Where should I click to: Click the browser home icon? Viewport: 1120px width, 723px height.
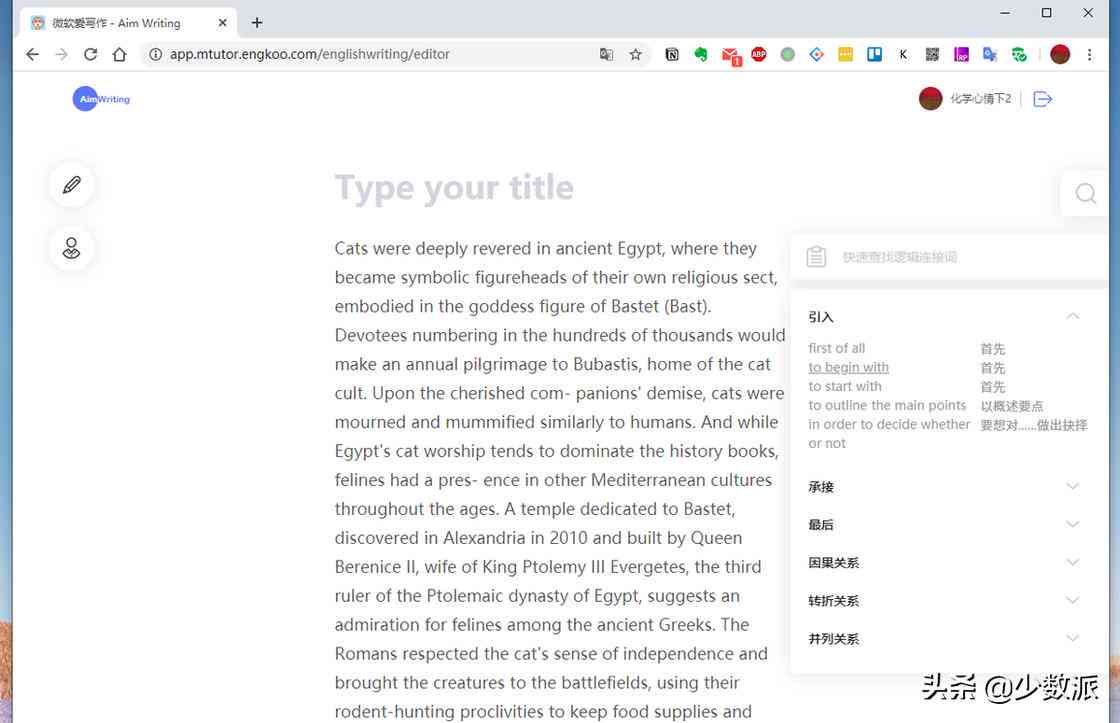(119, 54)
